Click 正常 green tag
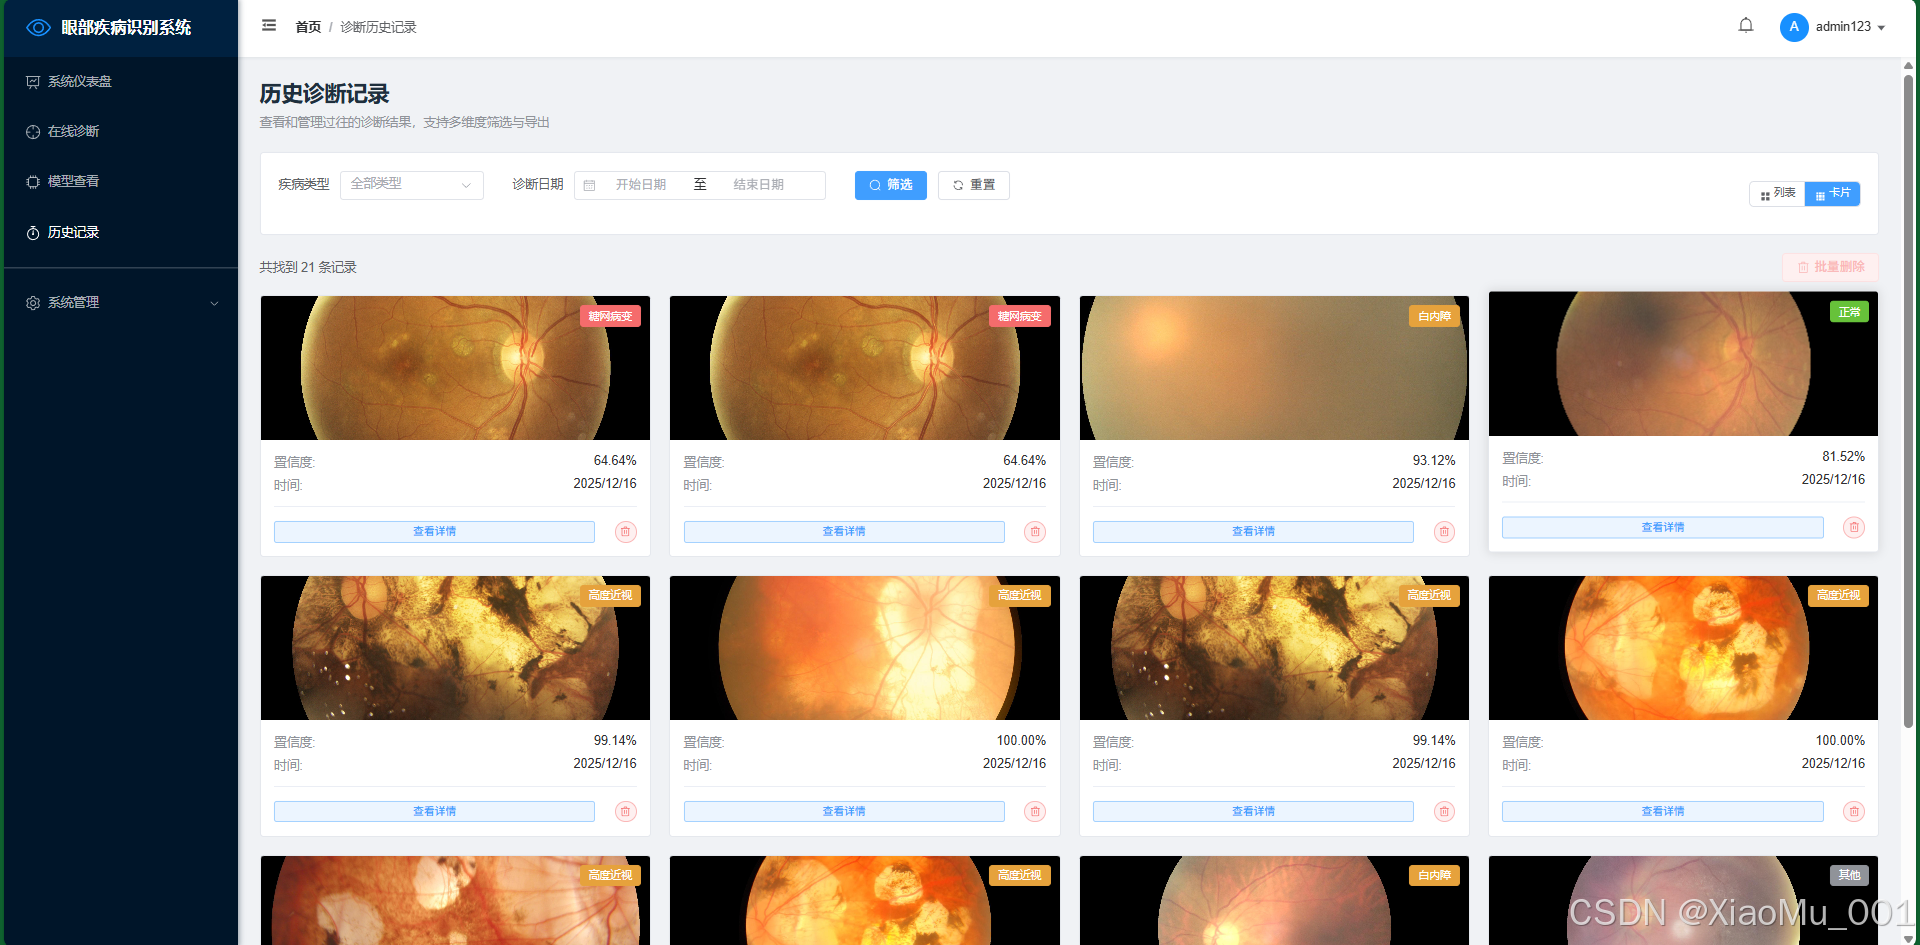1920x945 pixels. click(1849, 312)
